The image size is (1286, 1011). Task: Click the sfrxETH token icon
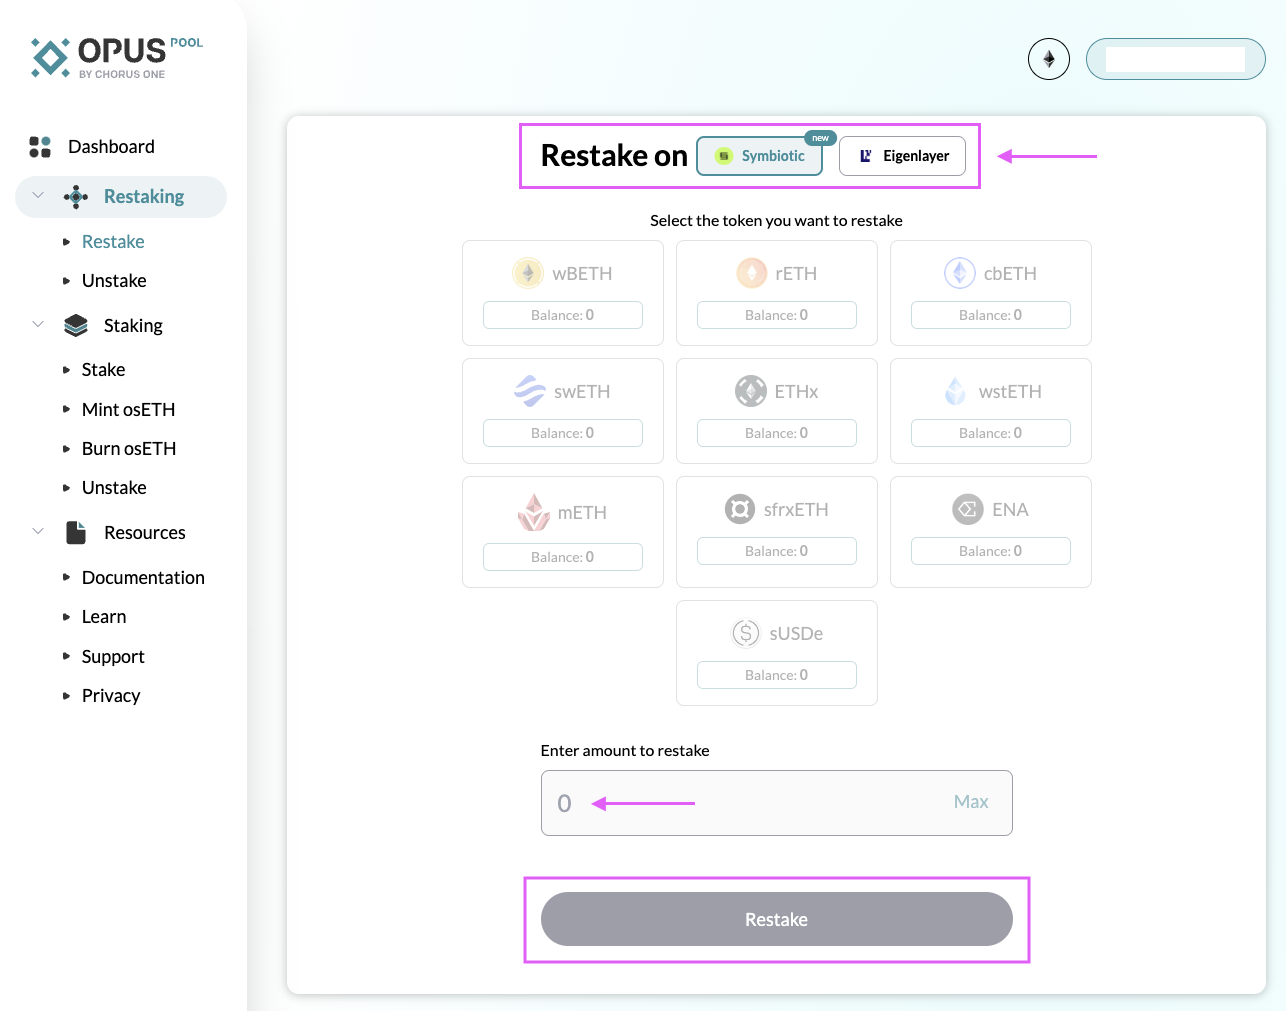pyautogui.click(x=739, y=509)
